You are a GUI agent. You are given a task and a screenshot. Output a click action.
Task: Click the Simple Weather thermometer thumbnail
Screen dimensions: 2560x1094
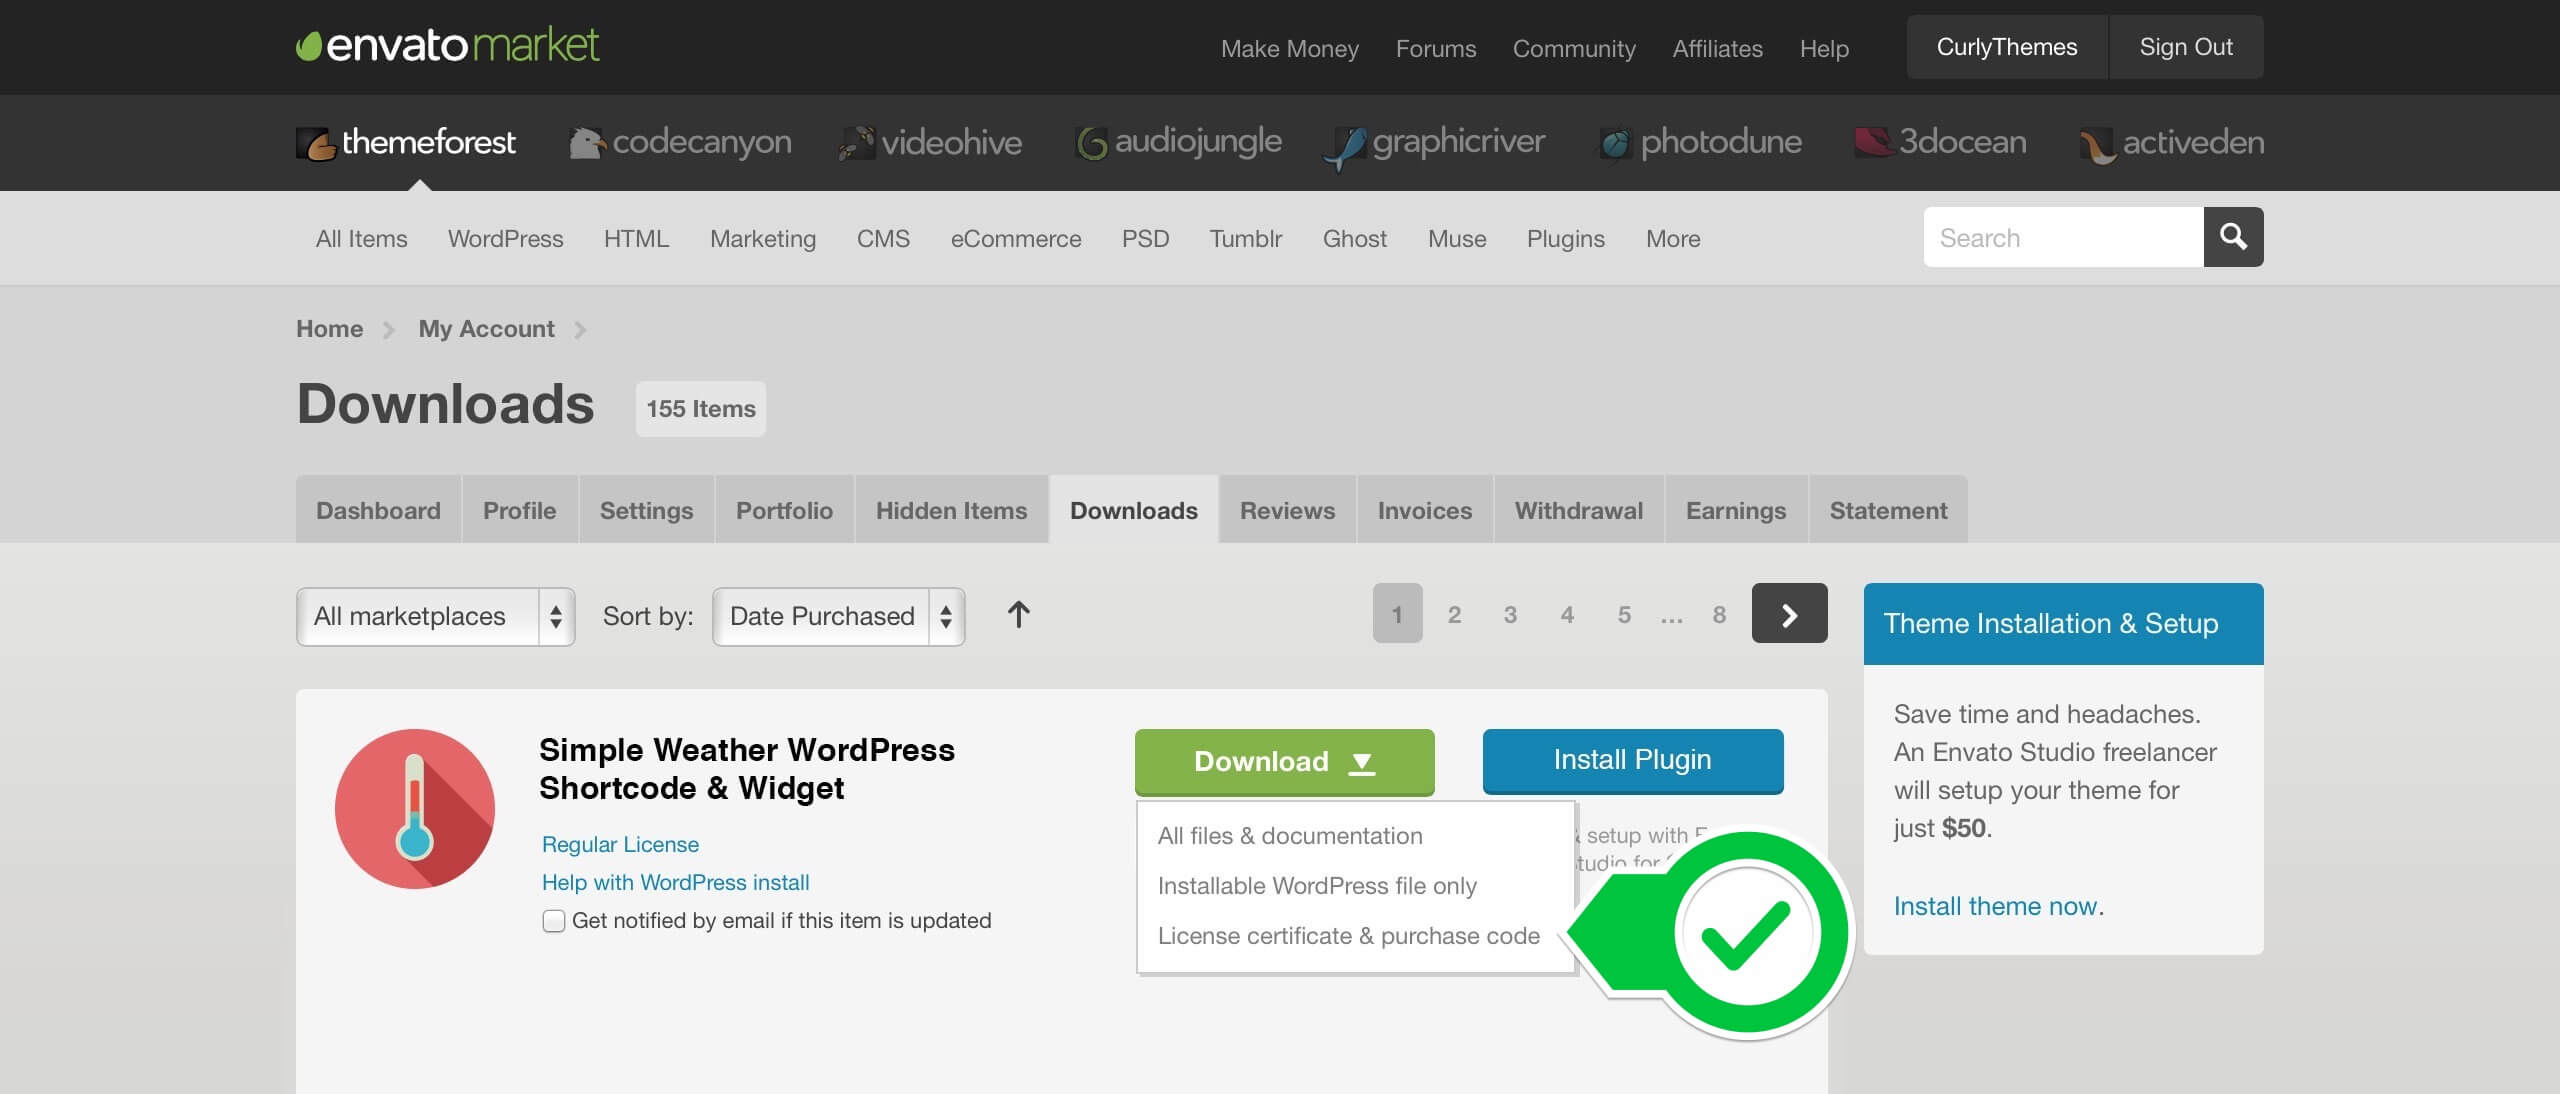415,808
